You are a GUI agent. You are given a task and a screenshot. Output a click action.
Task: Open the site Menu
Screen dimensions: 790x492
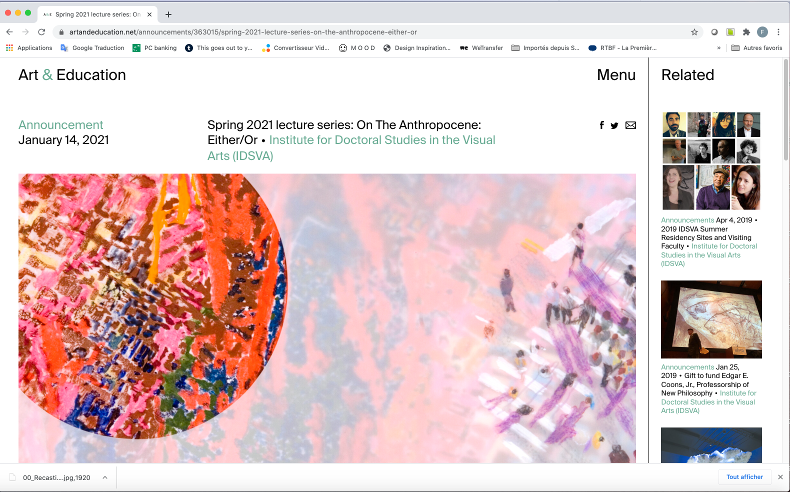point(616,75)
